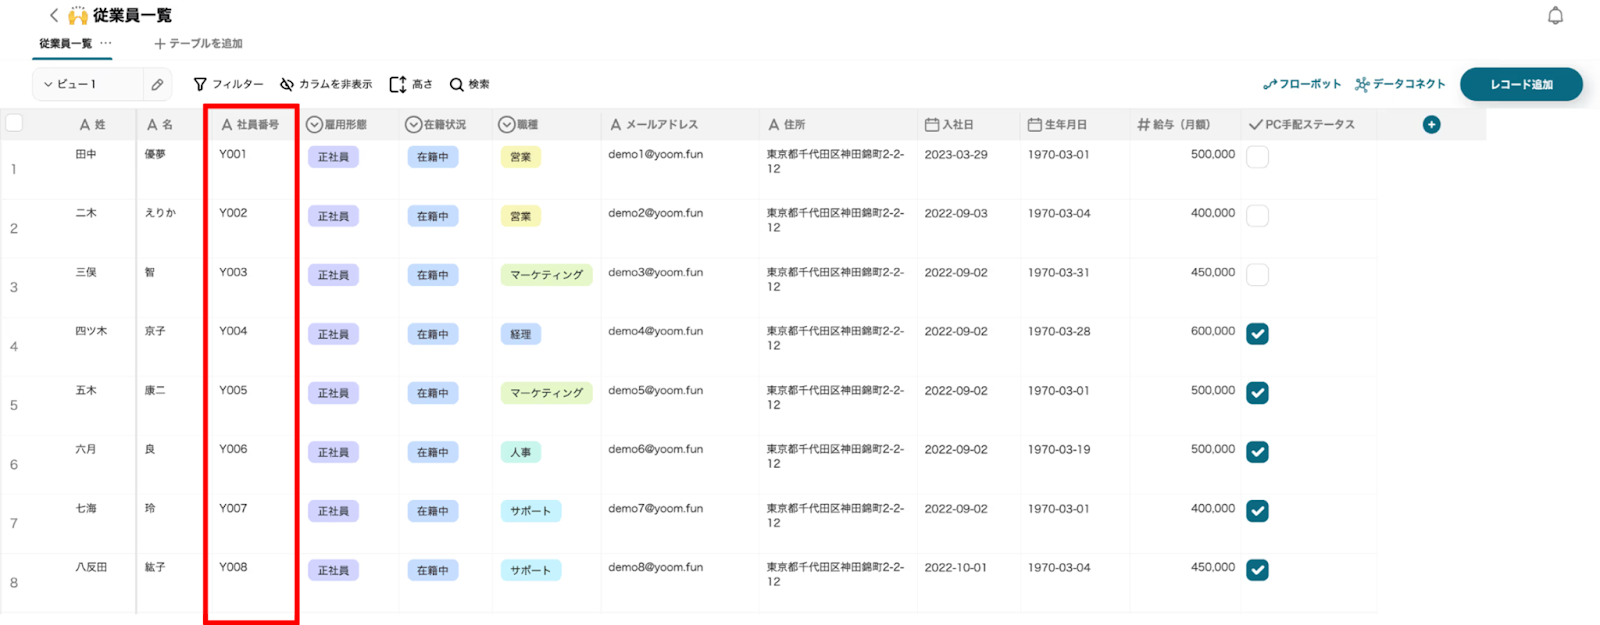Check PC手配ステータス for row Y001
The image size is (1600, 625).
click(1257, 157)
